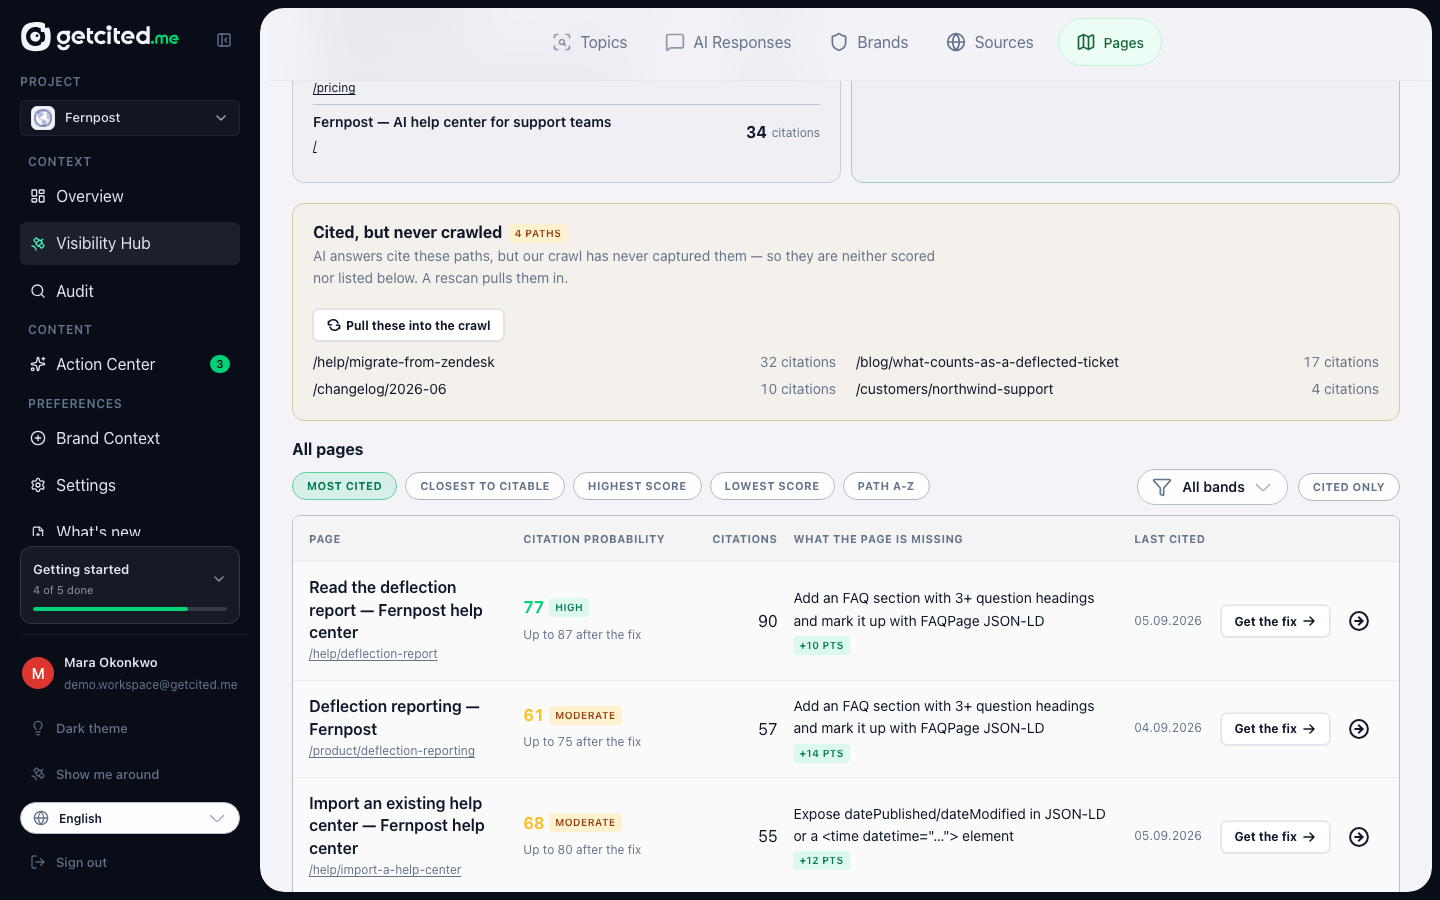This screenshot has width=1440, height=900.
Task: Open the What's new entry
Action: [130, 530]
